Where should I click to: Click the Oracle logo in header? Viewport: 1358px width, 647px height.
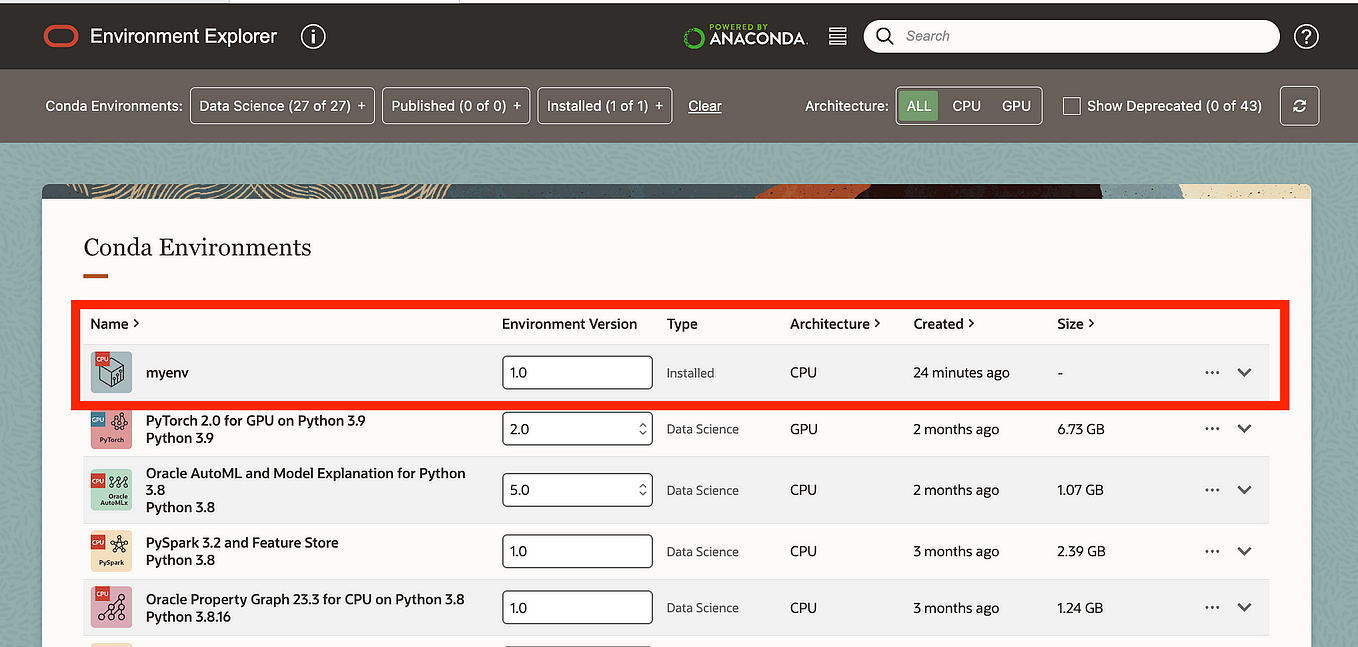[60, 36]
